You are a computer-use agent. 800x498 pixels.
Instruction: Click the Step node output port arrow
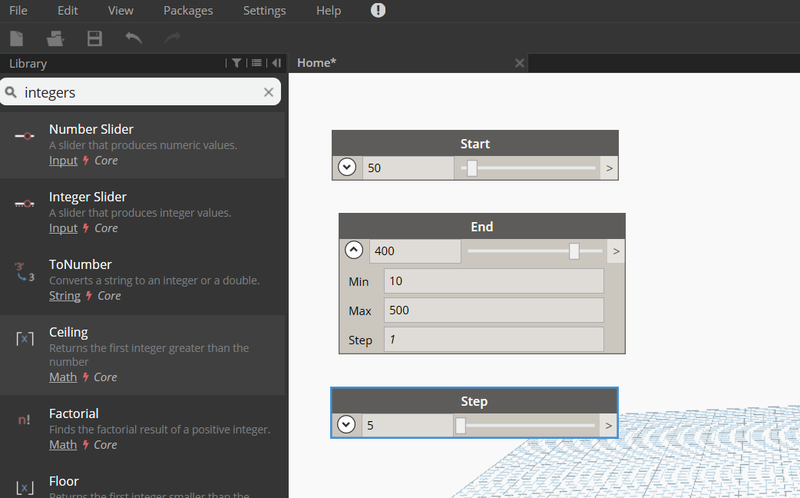click(x=608, y=426)
